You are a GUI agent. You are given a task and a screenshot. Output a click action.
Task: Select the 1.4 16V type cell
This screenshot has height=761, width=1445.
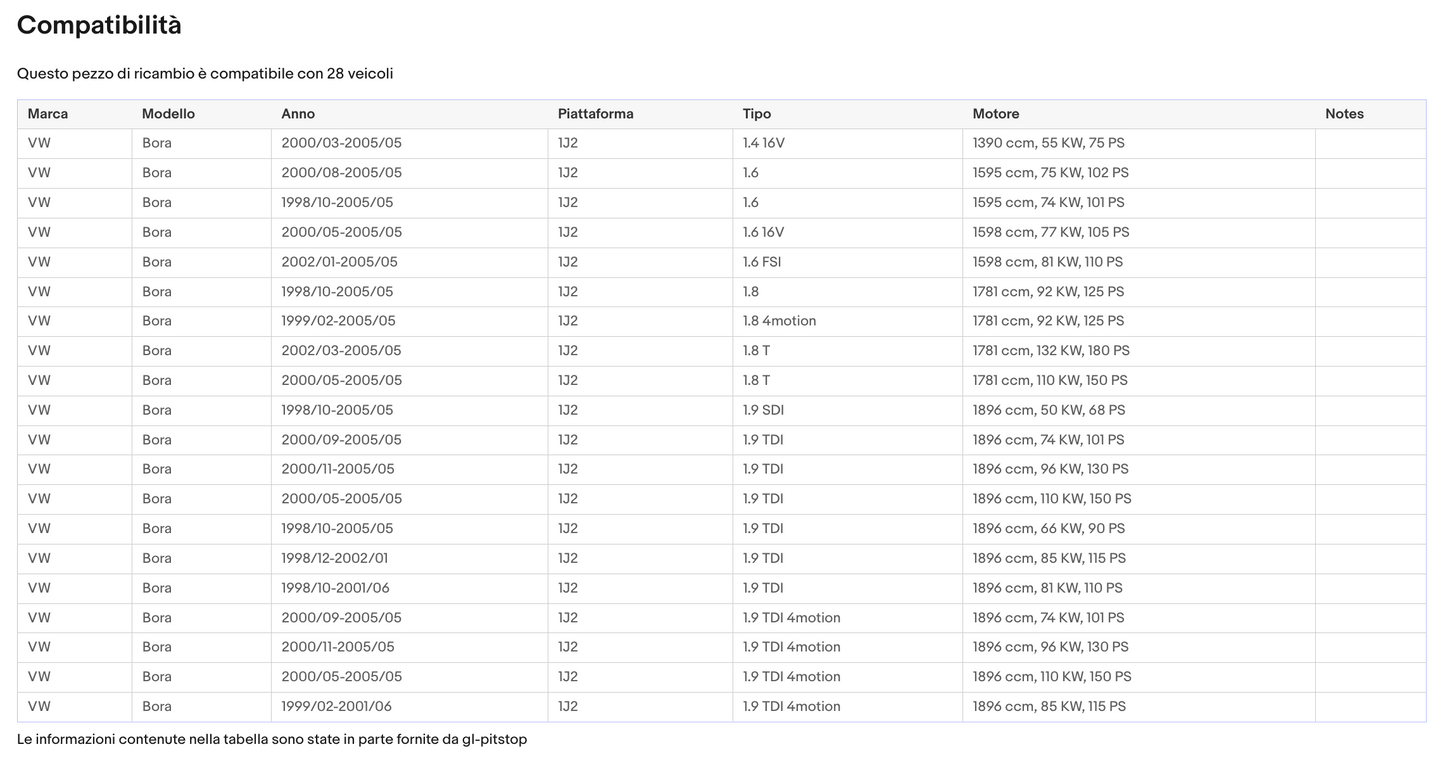pos(764,143)
